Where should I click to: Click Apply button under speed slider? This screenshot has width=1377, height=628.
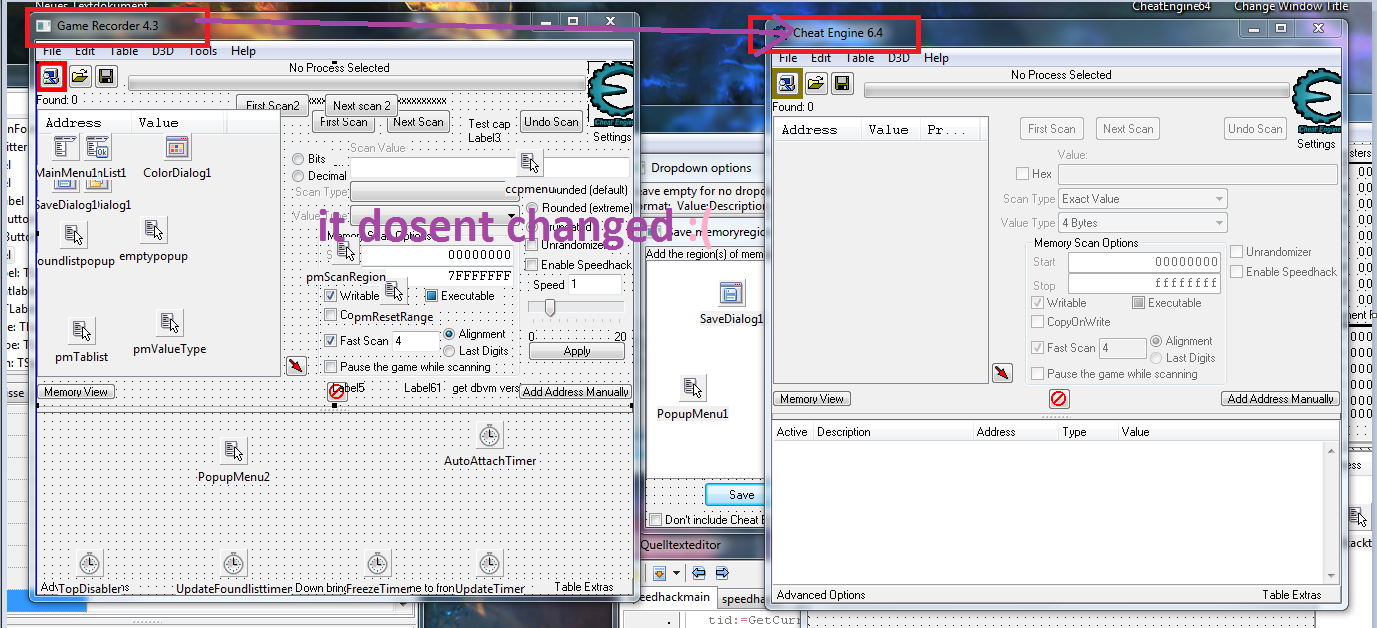(x=577, y=351)
